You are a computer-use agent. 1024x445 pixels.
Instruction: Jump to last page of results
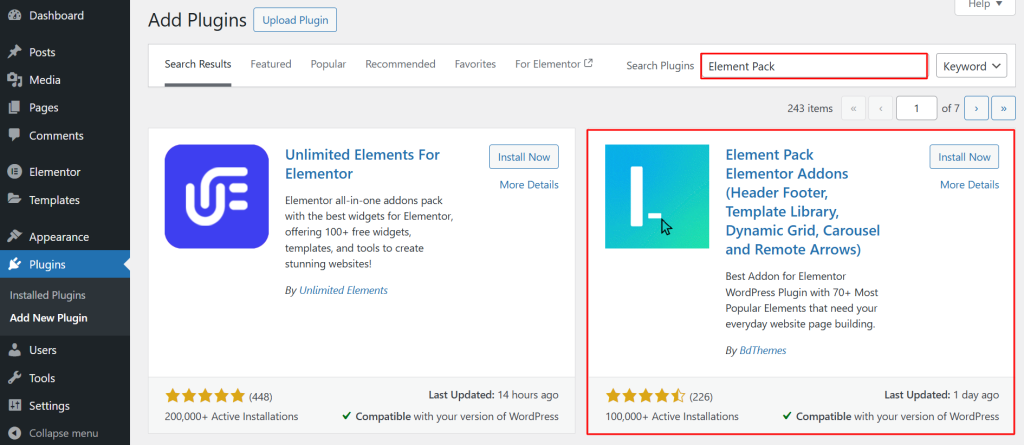[x=1003, y=108]
